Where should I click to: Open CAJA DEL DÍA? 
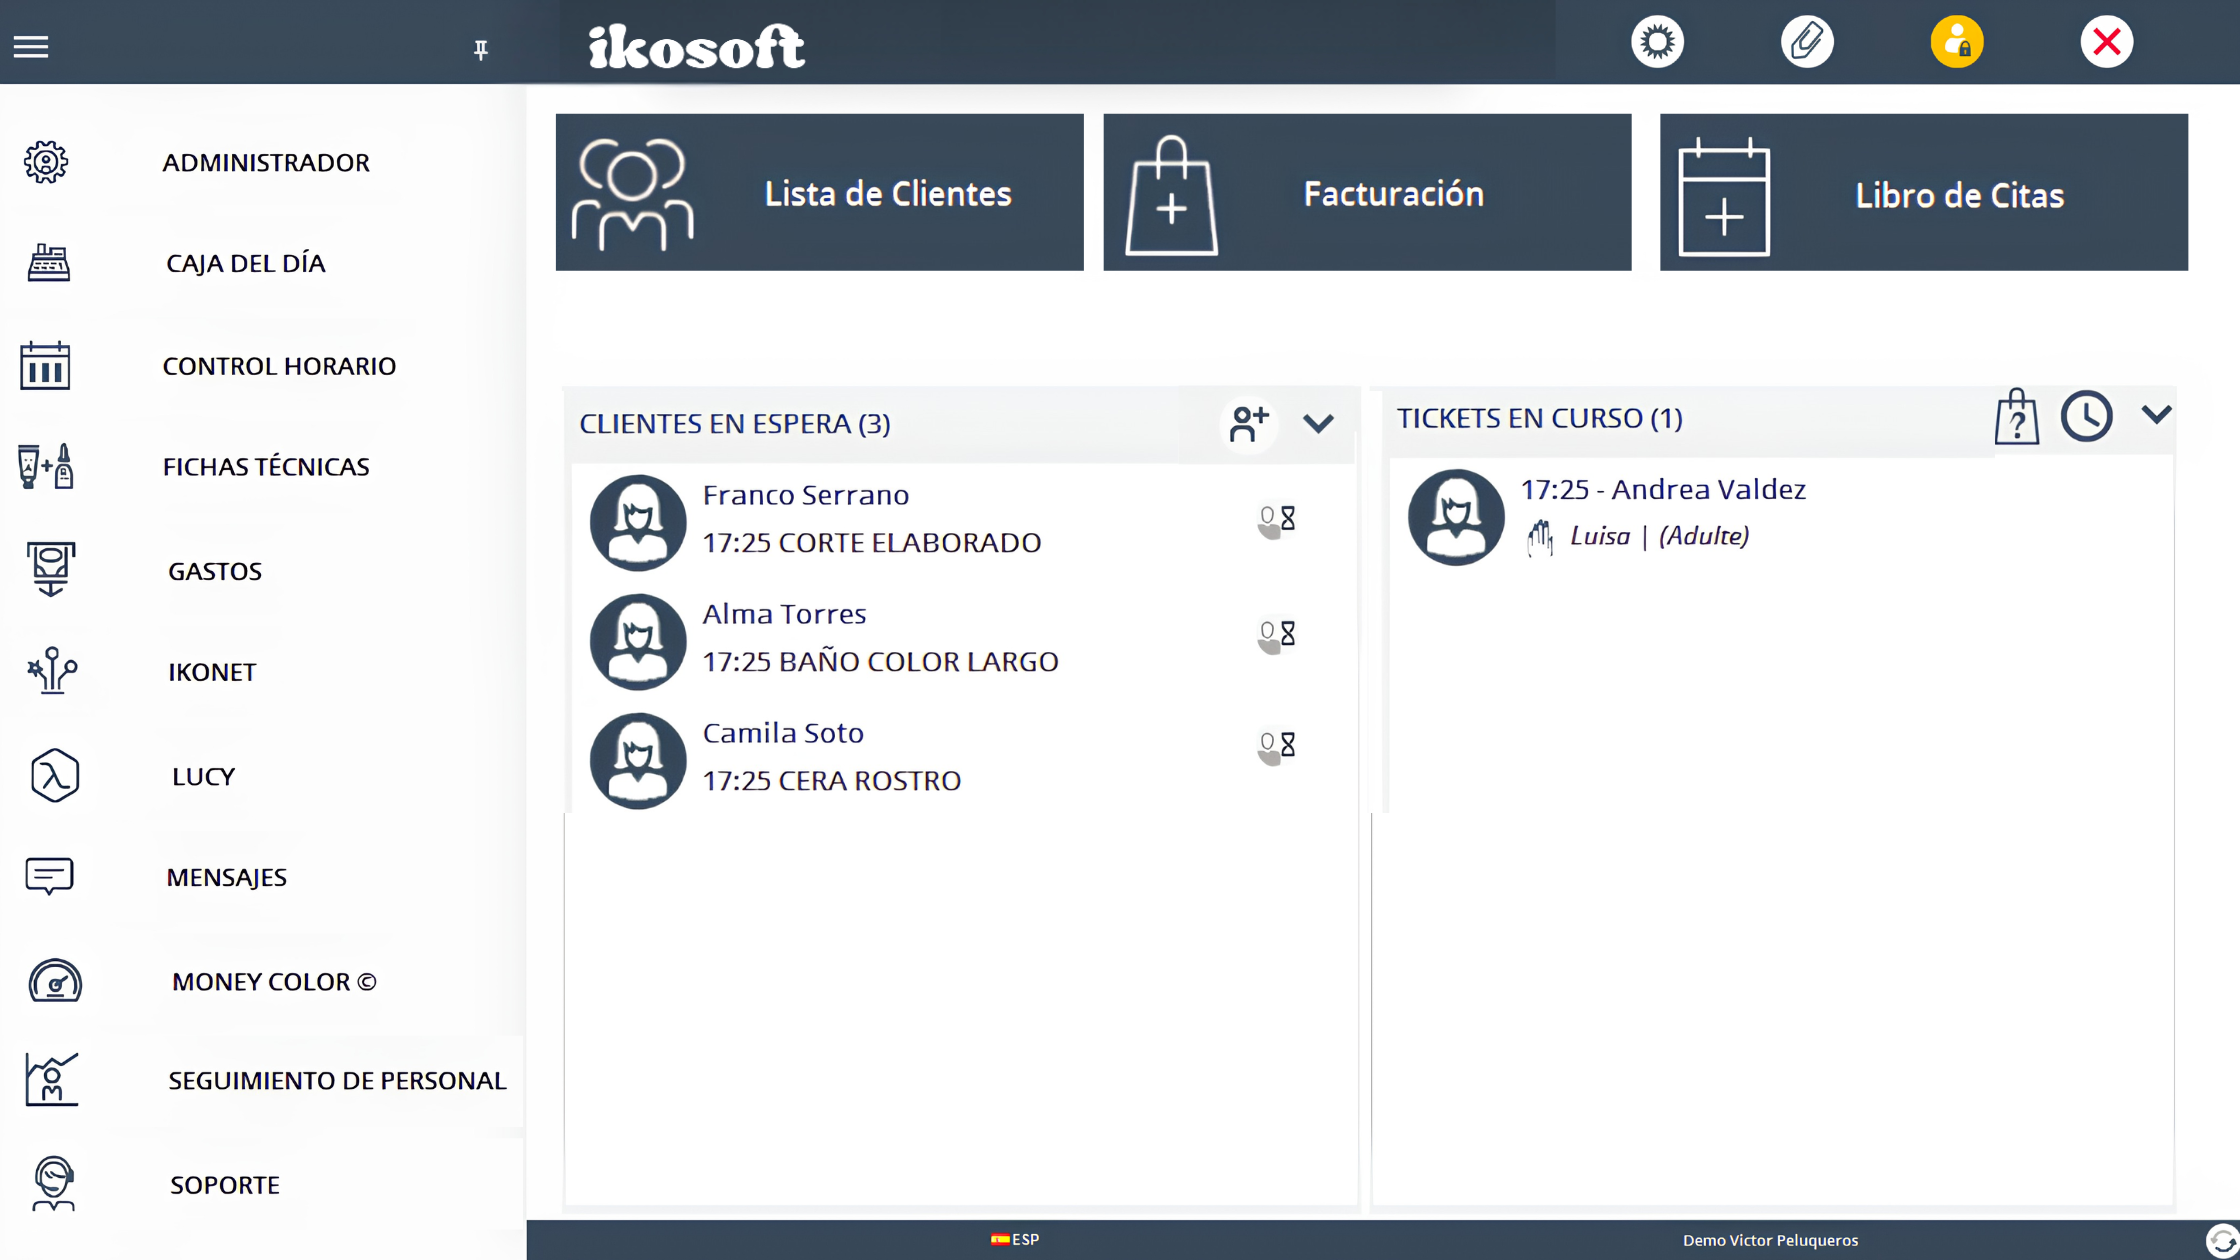(246, 263)
